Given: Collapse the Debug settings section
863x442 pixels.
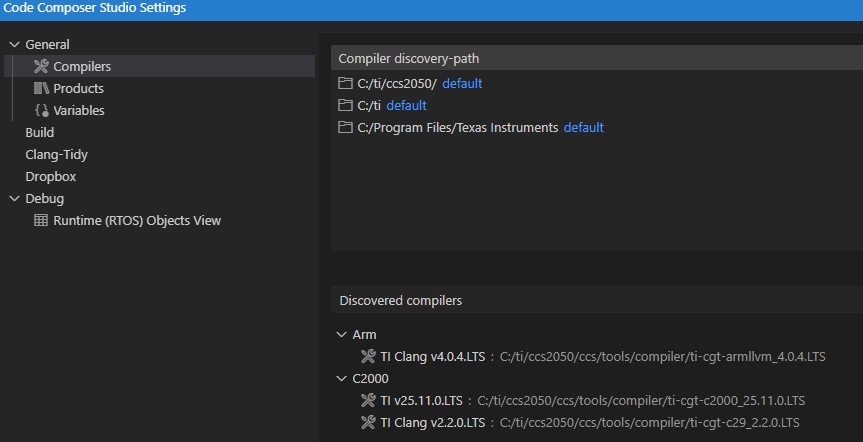Looking at the screenshot, I should (x=14, y=199).
